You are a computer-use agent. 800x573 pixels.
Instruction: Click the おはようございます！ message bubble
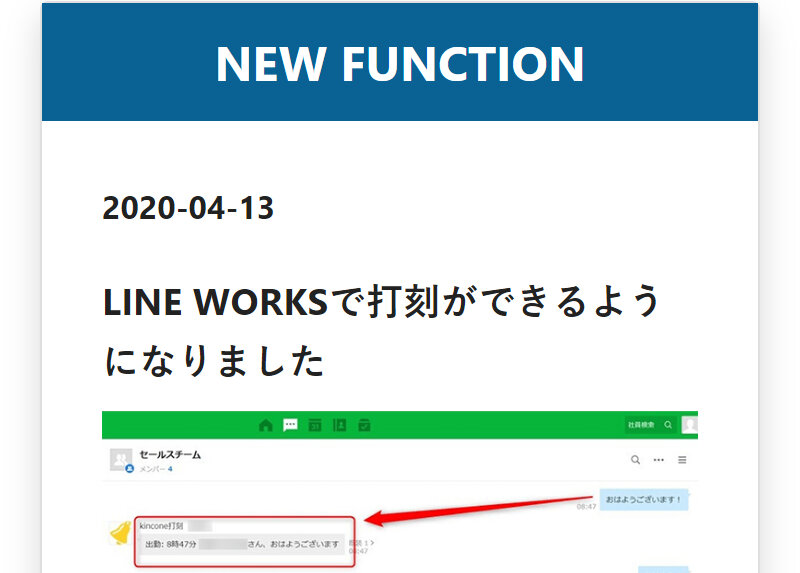coord(644,499)
